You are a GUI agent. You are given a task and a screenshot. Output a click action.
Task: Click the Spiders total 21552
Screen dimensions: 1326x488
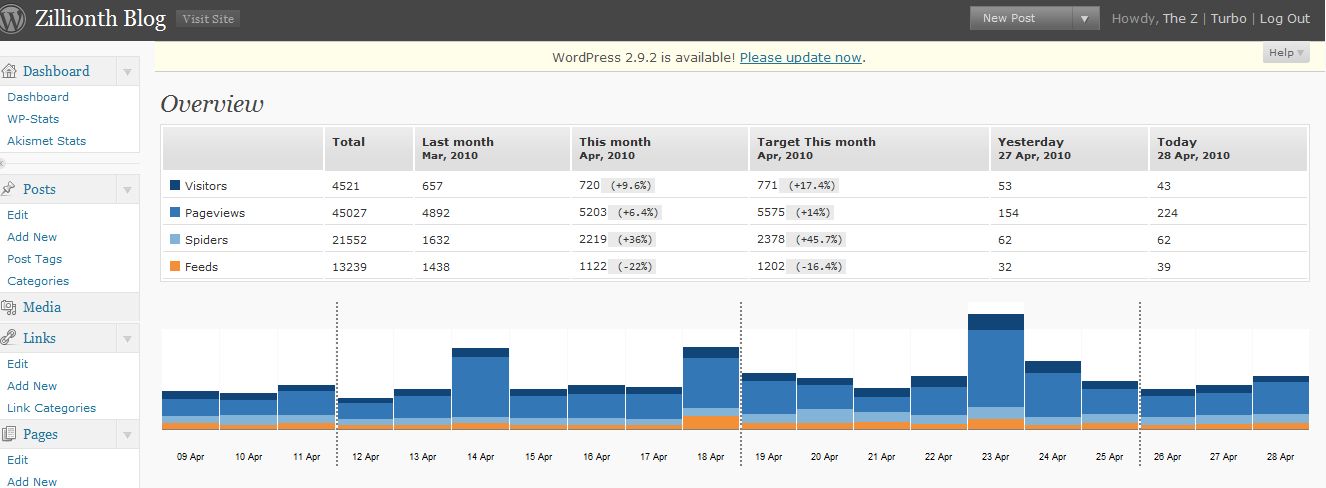click(x=349, y=240)
